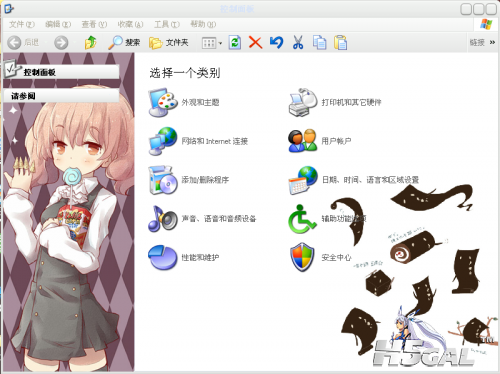Open Printers and Other Hardware icon
Image resolution: width=500 pixels, height=374 pixels.
[303, 102]
